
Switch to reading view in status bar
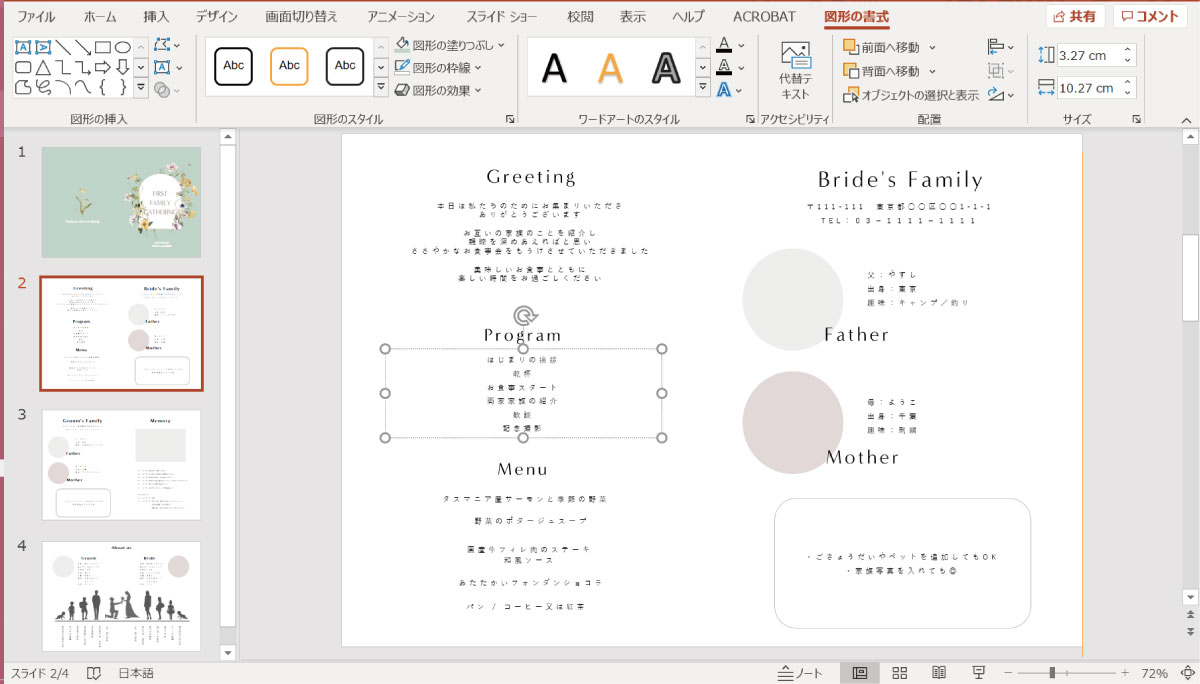(939, 673)
